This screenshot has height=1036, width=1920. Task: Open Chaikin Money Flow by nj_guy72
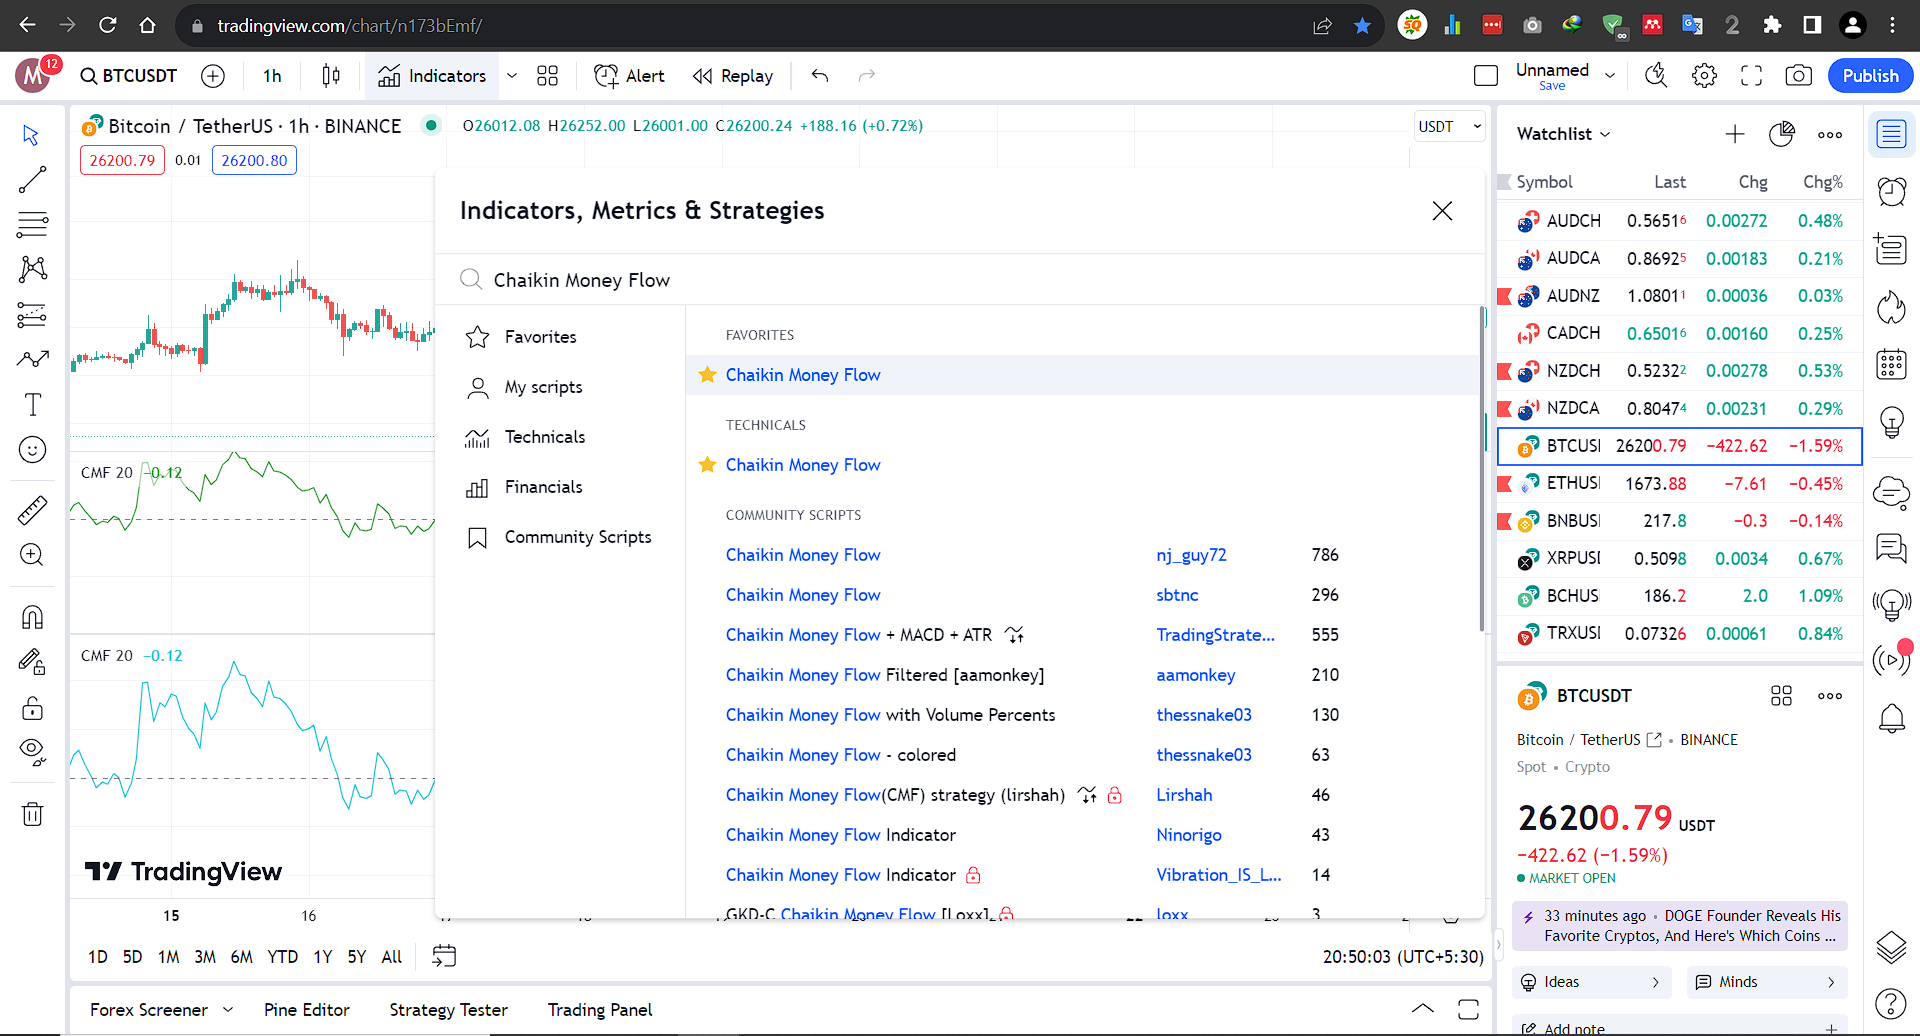point(803,555)
